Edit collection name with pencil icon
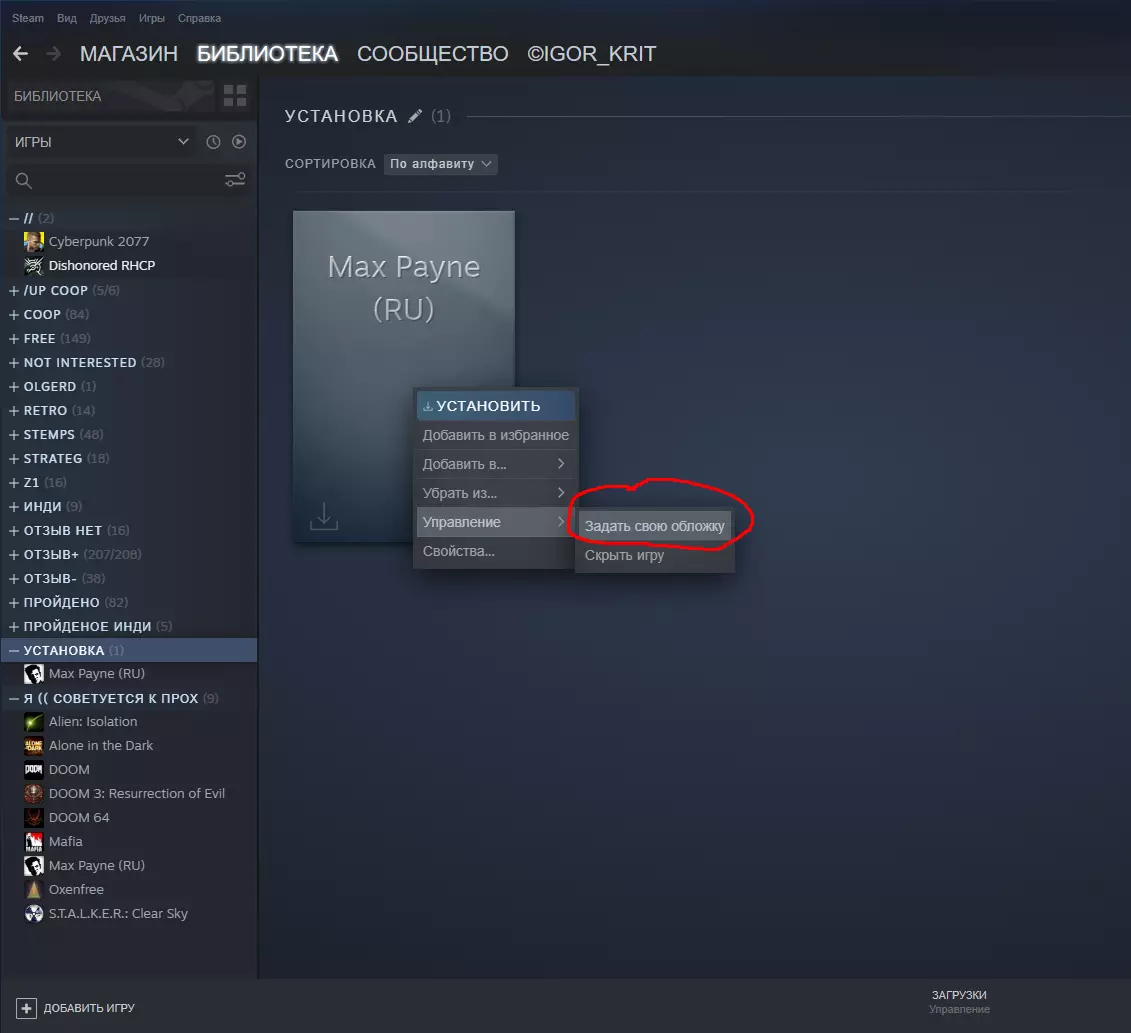 click(415, 116)
